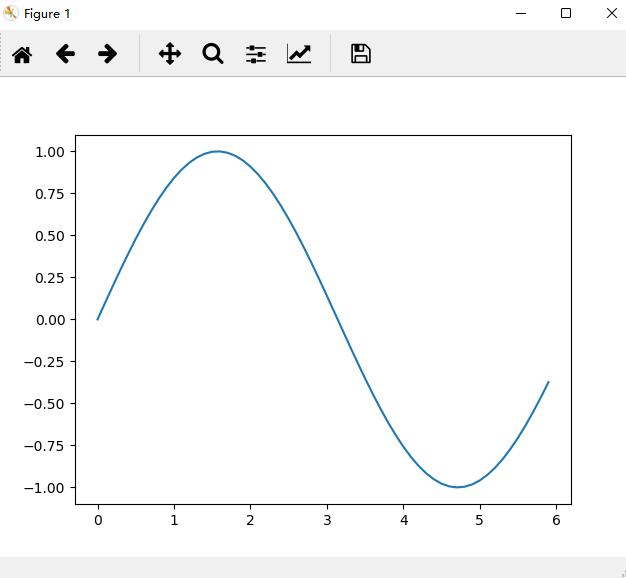Open the Edit axis and curve parameters tool
Screen dimensions: 626x578
[299, 54]
